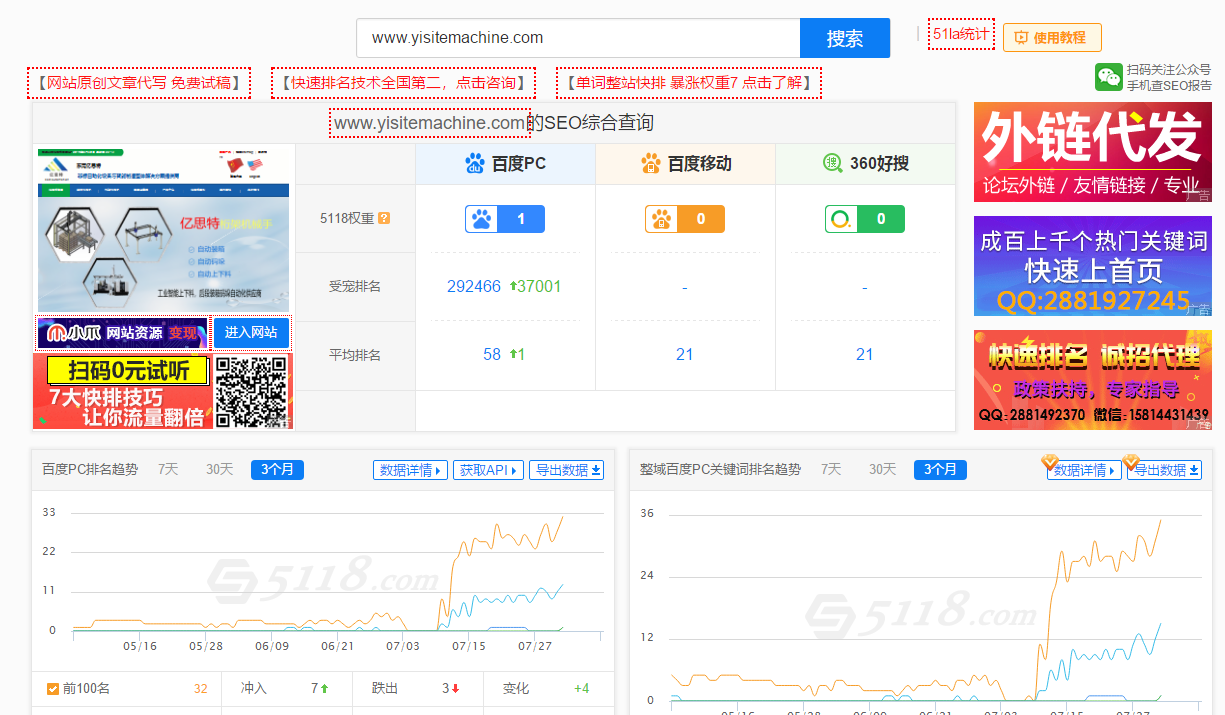Click the 小爪 网站资源变现 logo banner
The height and width of the screenshot is (715, 1225).
click(122, 333)
